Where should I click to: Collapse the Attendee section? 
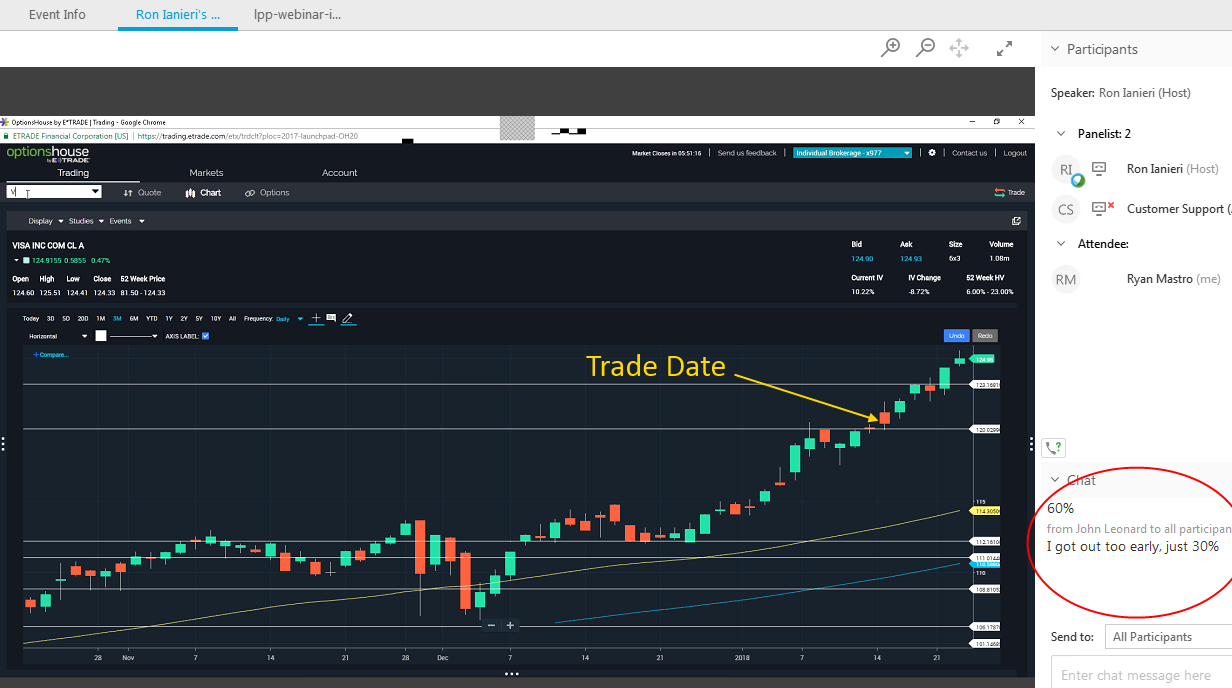point(1062,244)
